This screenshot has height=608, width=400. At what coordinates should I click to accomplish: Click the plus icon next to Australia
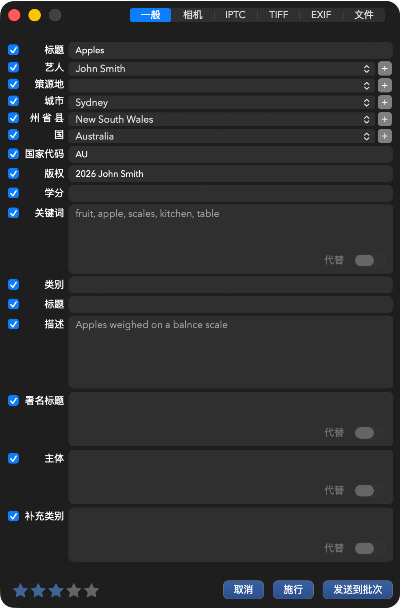[x=384, y=136]
